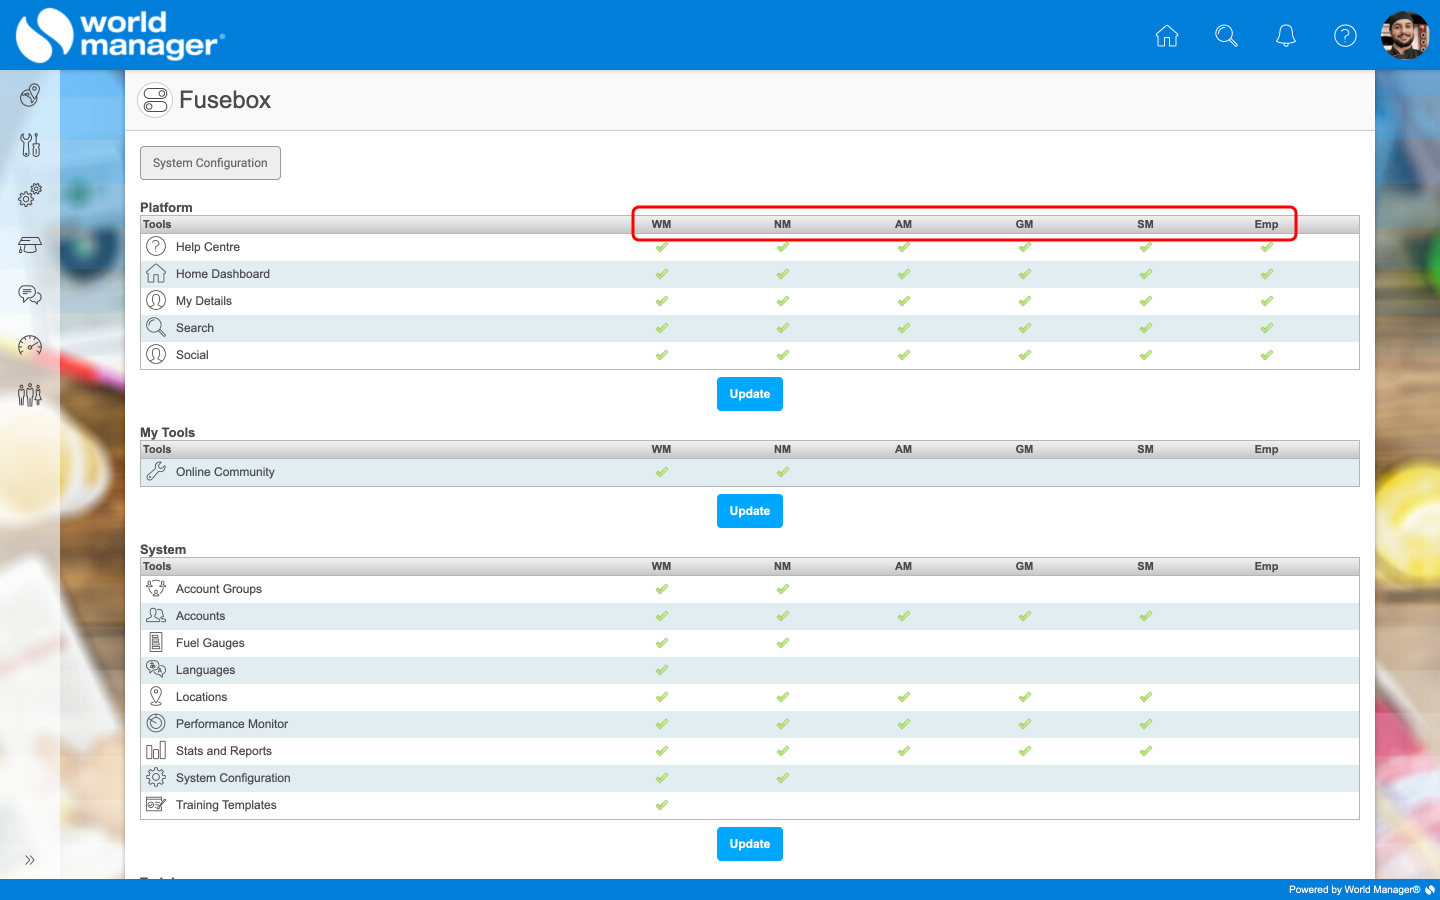Click the Online Community wrench icon
1440x900 pixels.
click(156, 472)
